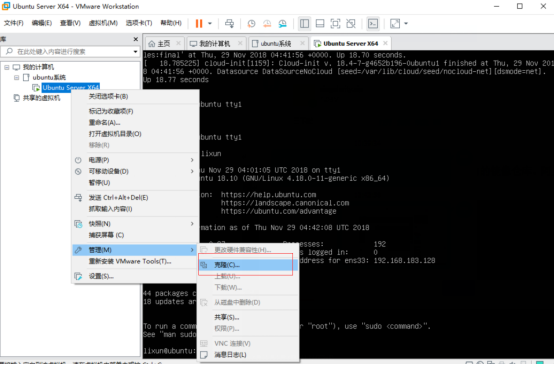Viewport: 554px width, 365px height.
Task: Open the snapshot manager toolbar icon
Action: click(283, 24)
